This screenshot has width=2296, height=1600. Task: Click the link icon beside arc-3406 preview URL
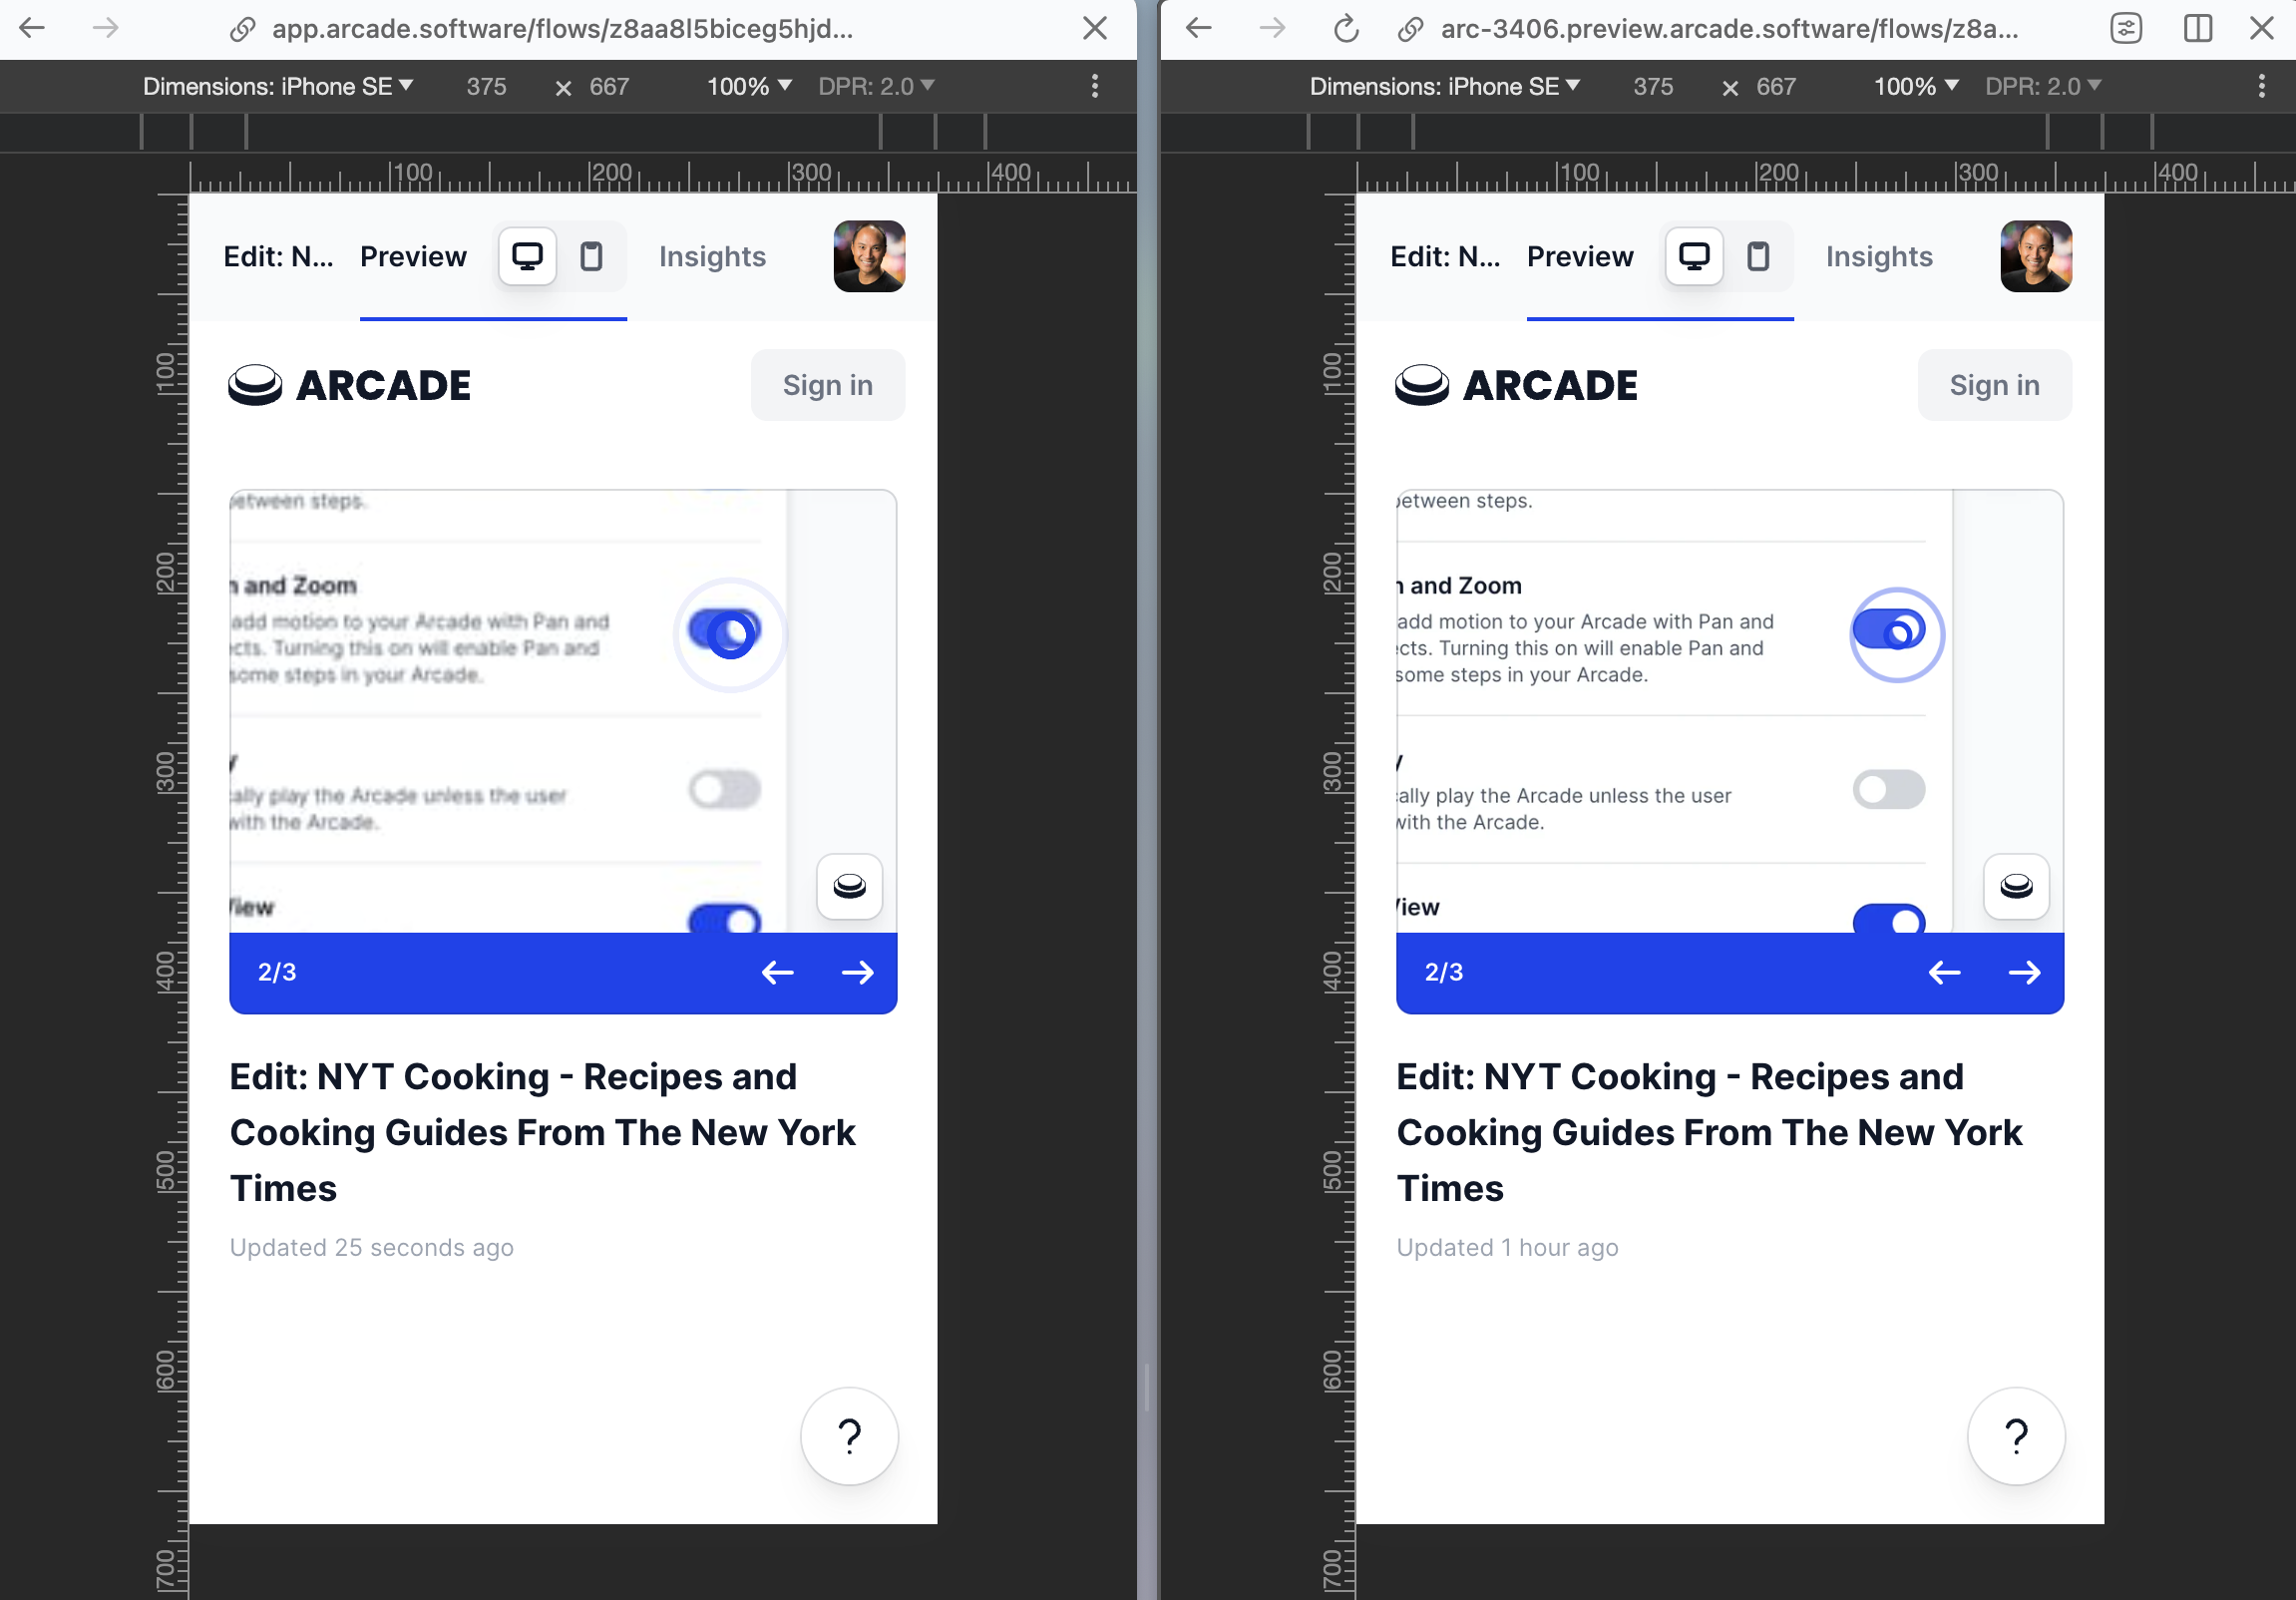click(1410, 29)
